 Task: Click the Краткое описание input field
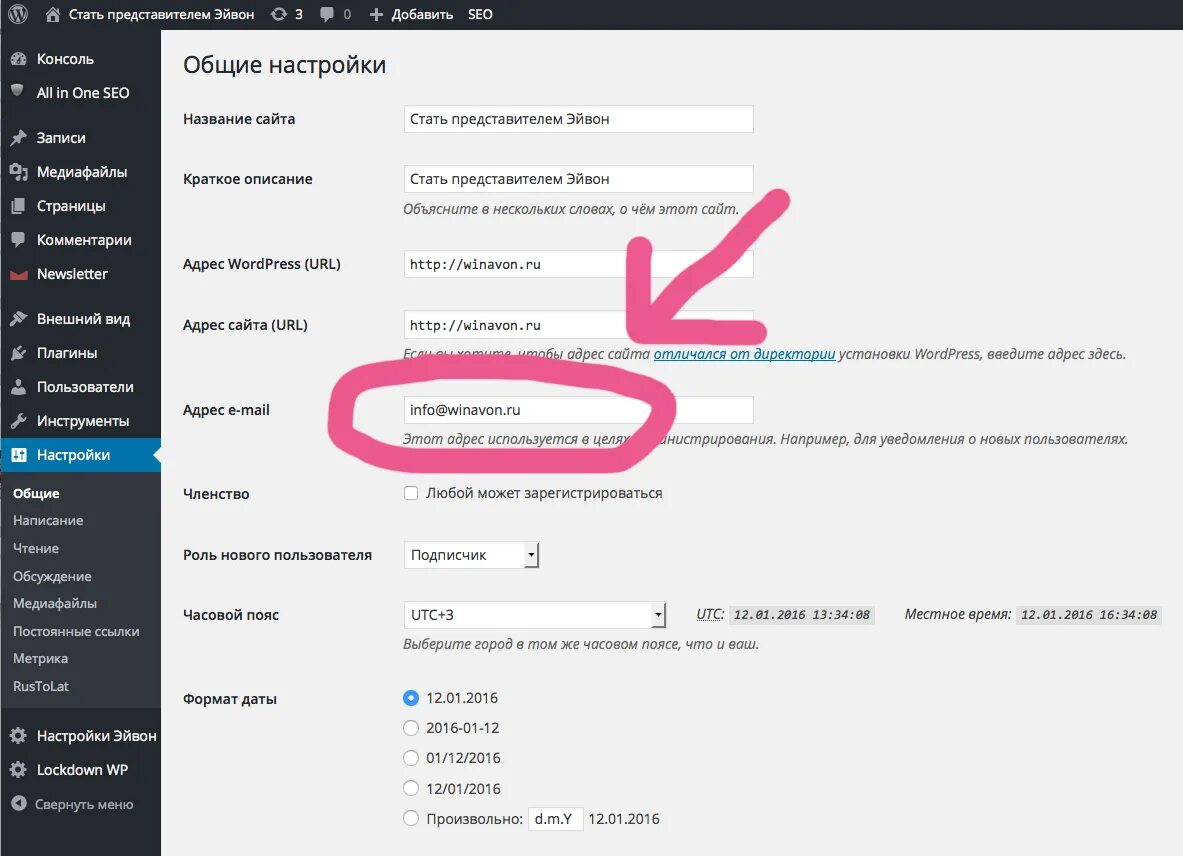[579, 179]
